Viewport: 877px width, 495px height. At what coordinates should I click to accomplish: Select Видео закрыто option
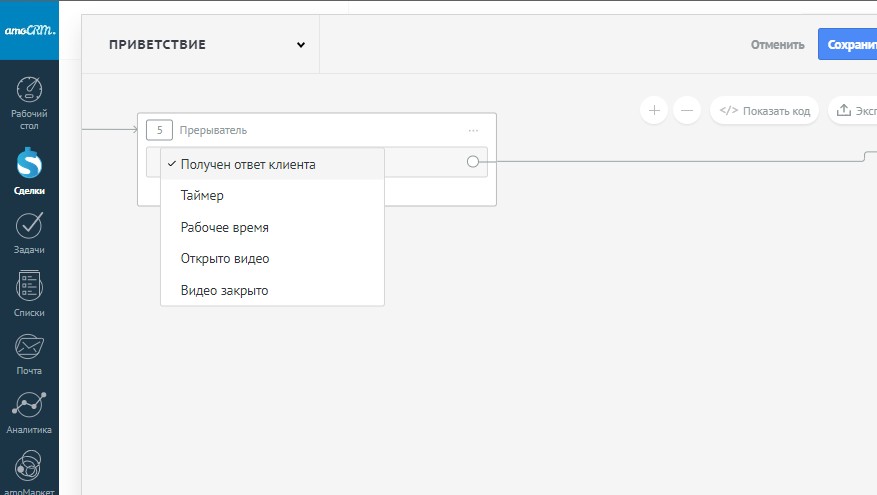(224, 290)
